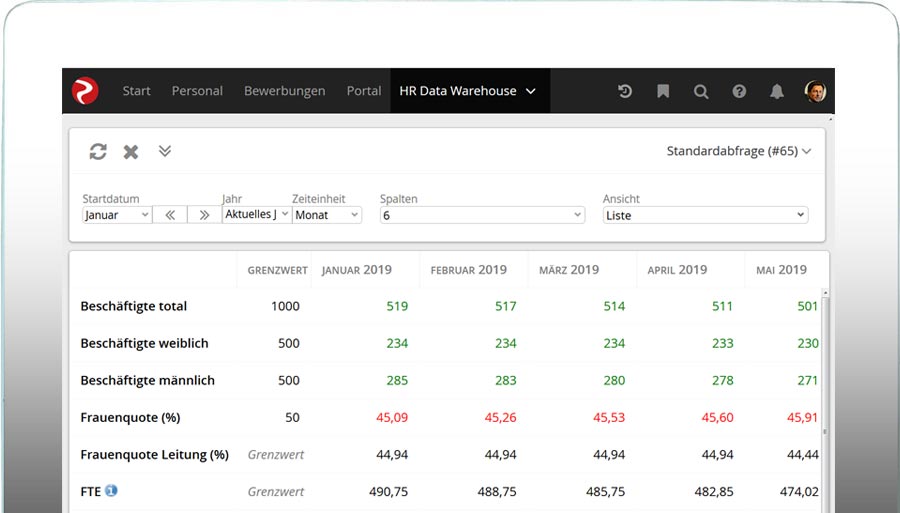Open the Startdatum Januar dropdown
This screenshot has width=900, height=513.
tap(117, 215)
